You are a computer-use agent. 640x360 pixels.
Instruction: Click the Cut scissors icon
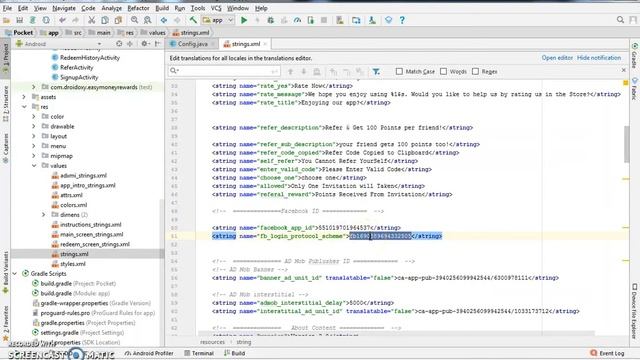[91, 20]
